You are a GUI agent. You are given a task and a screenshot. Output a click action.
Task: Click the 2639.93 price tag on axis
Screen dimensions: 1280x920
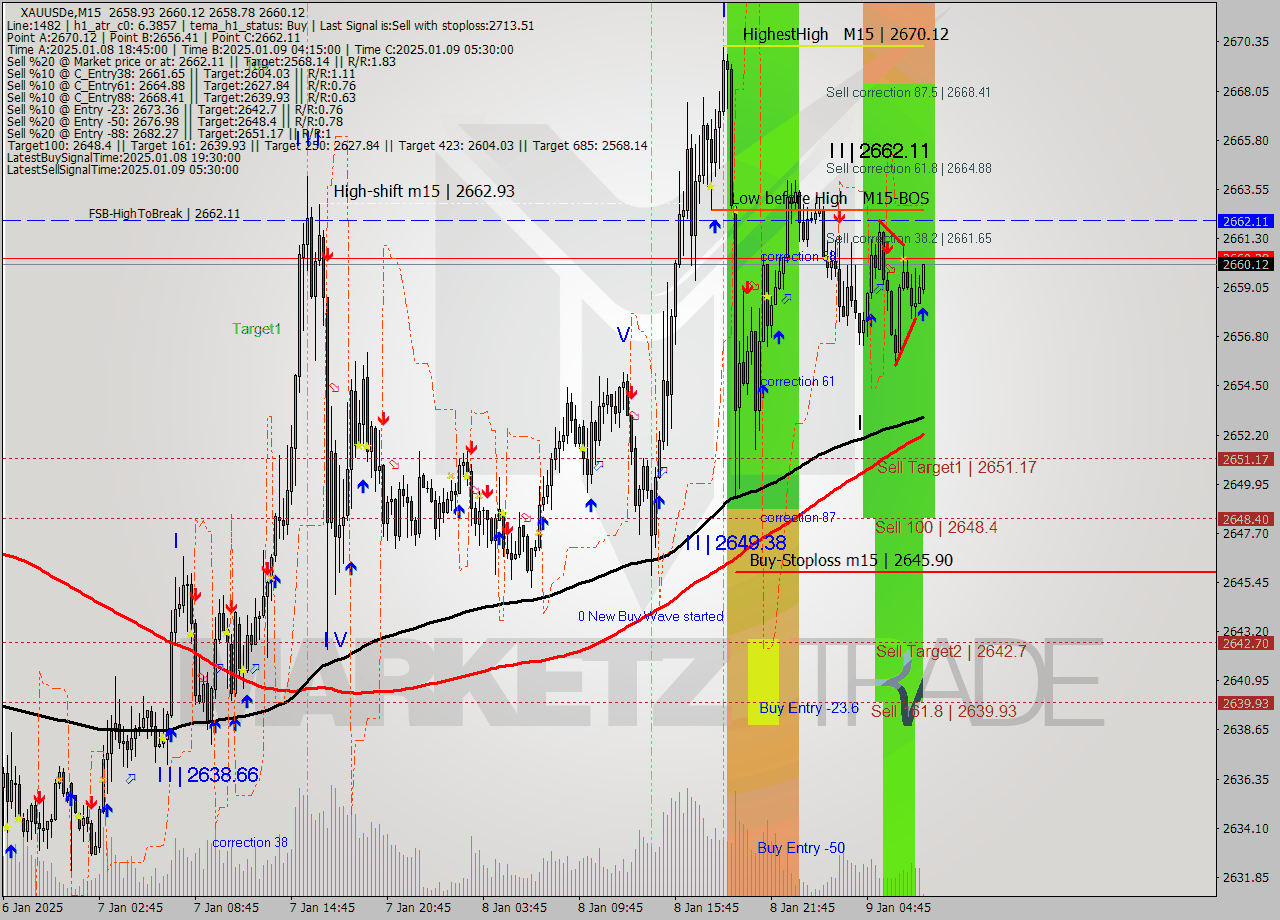(1246, 703)
